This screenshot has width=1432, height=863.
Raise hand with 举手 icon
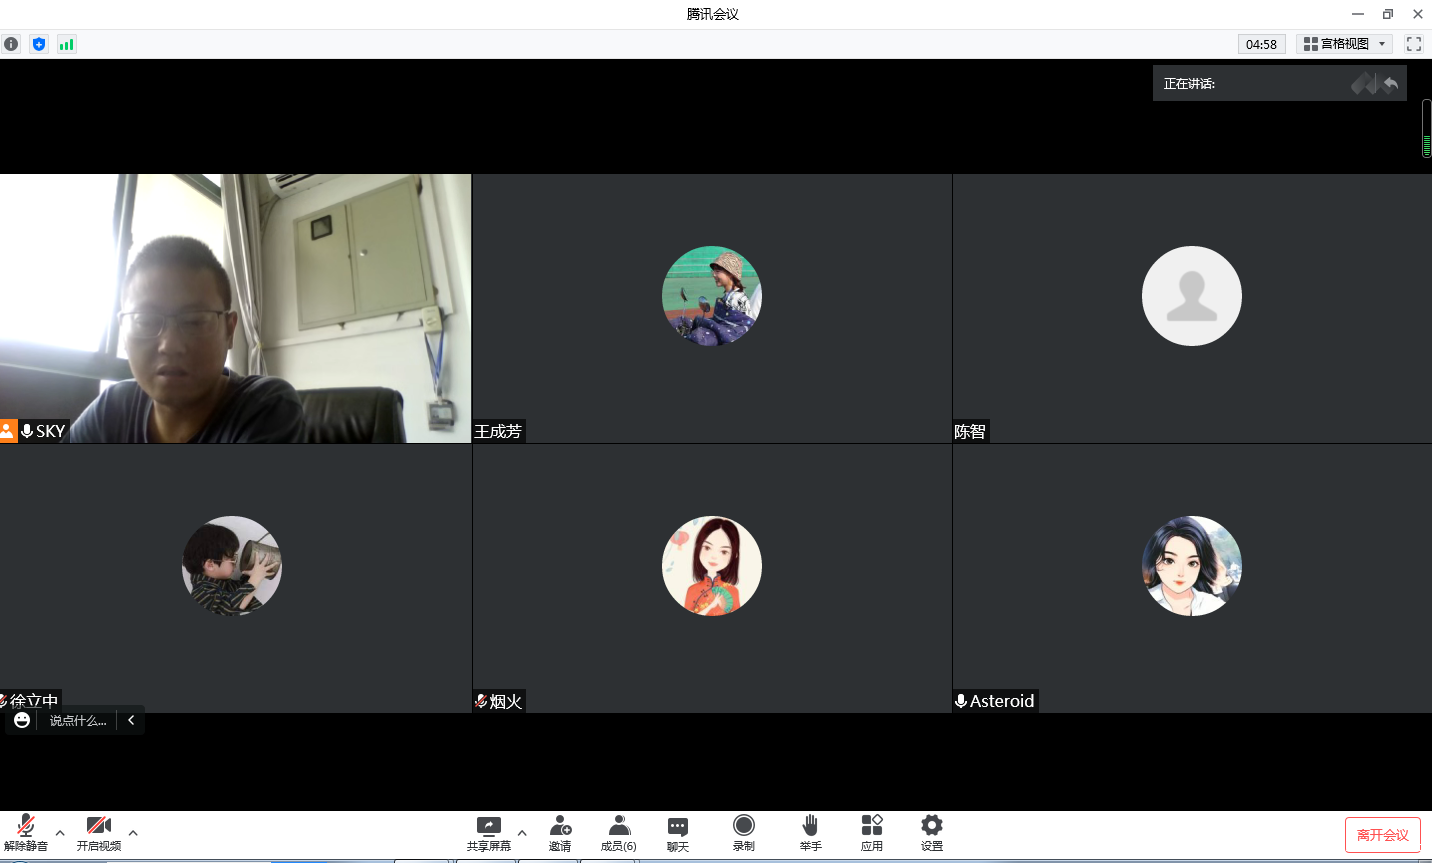(x=810, y=832)
